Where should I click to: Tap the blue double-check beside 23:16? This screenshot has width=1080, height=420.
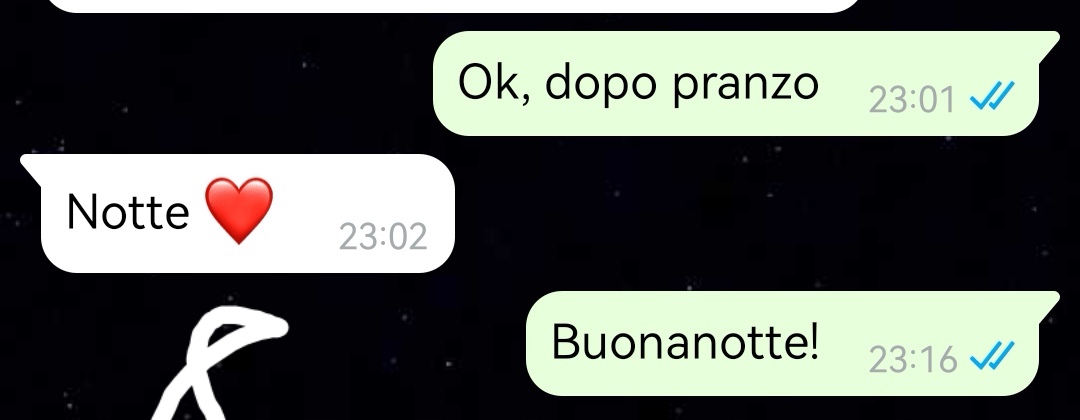point(992,356)
